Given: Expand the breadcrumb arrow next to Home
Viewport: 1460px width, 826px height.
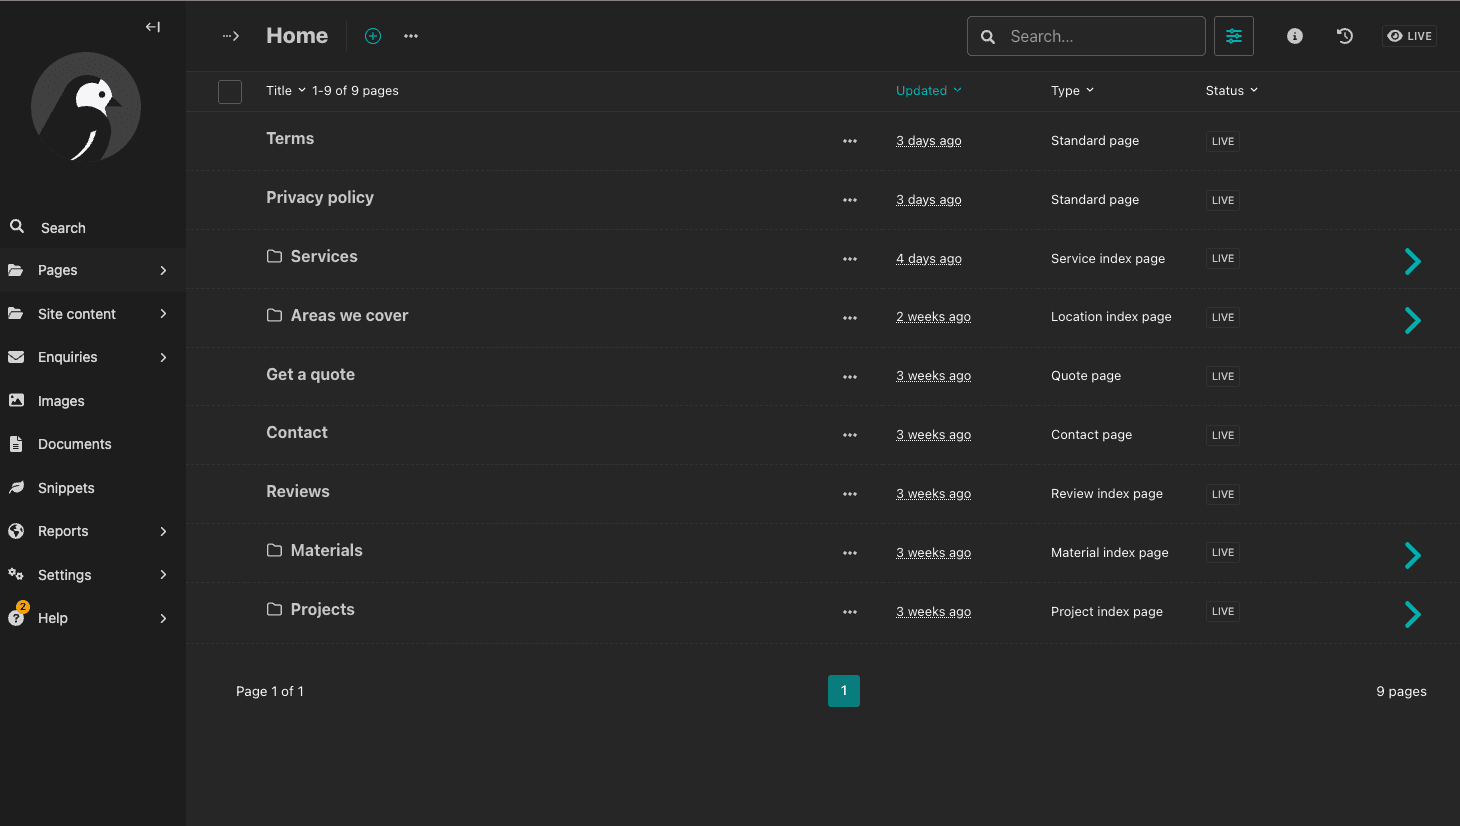Looking at the screenshot, I should pos(231,36).
